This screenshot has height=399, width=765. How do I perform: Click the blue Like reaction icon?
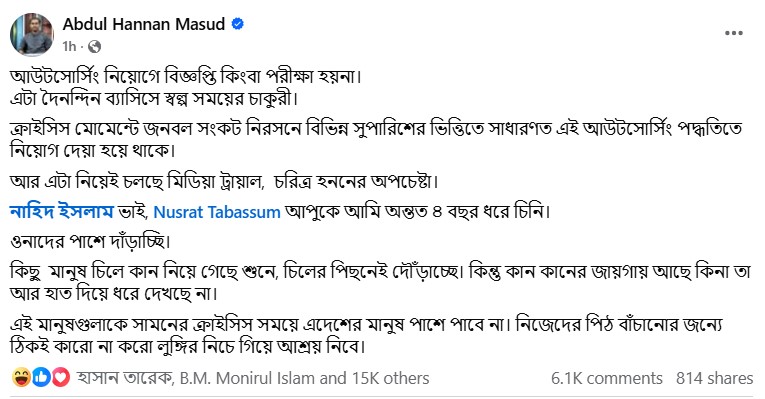click(x=41, y=378)
